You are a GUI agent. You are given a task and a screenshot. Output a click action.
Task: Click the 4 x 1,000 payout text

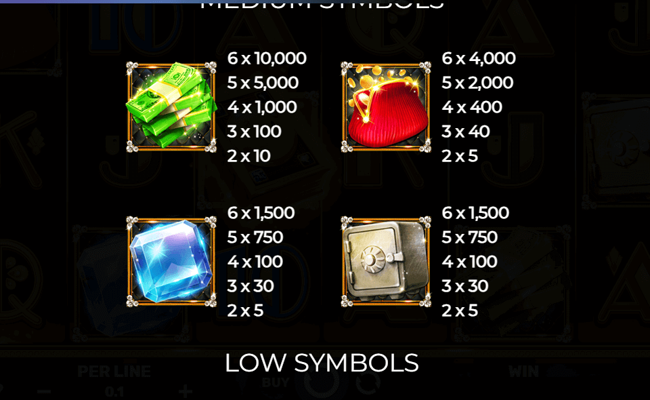point(262,107)
